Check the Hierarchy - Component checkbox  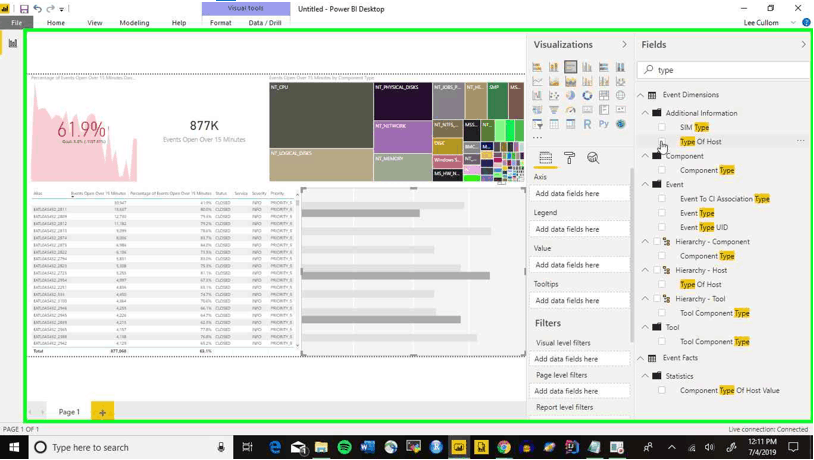(657, 241)
